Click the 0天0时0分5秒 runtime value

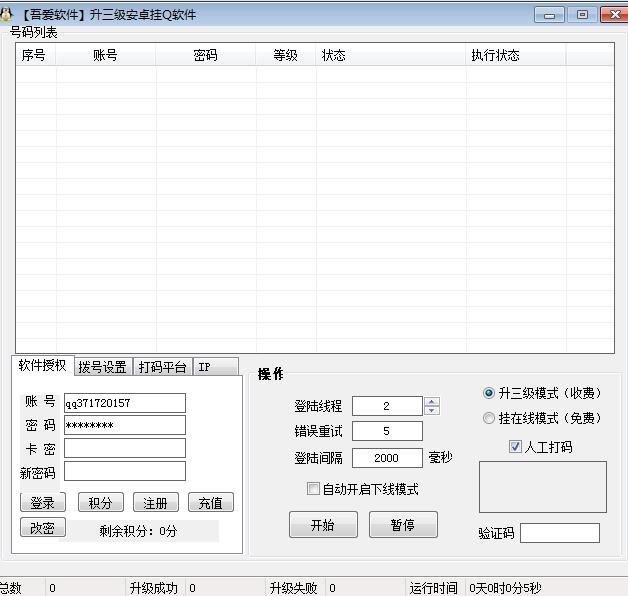click(x=505, y=588)
